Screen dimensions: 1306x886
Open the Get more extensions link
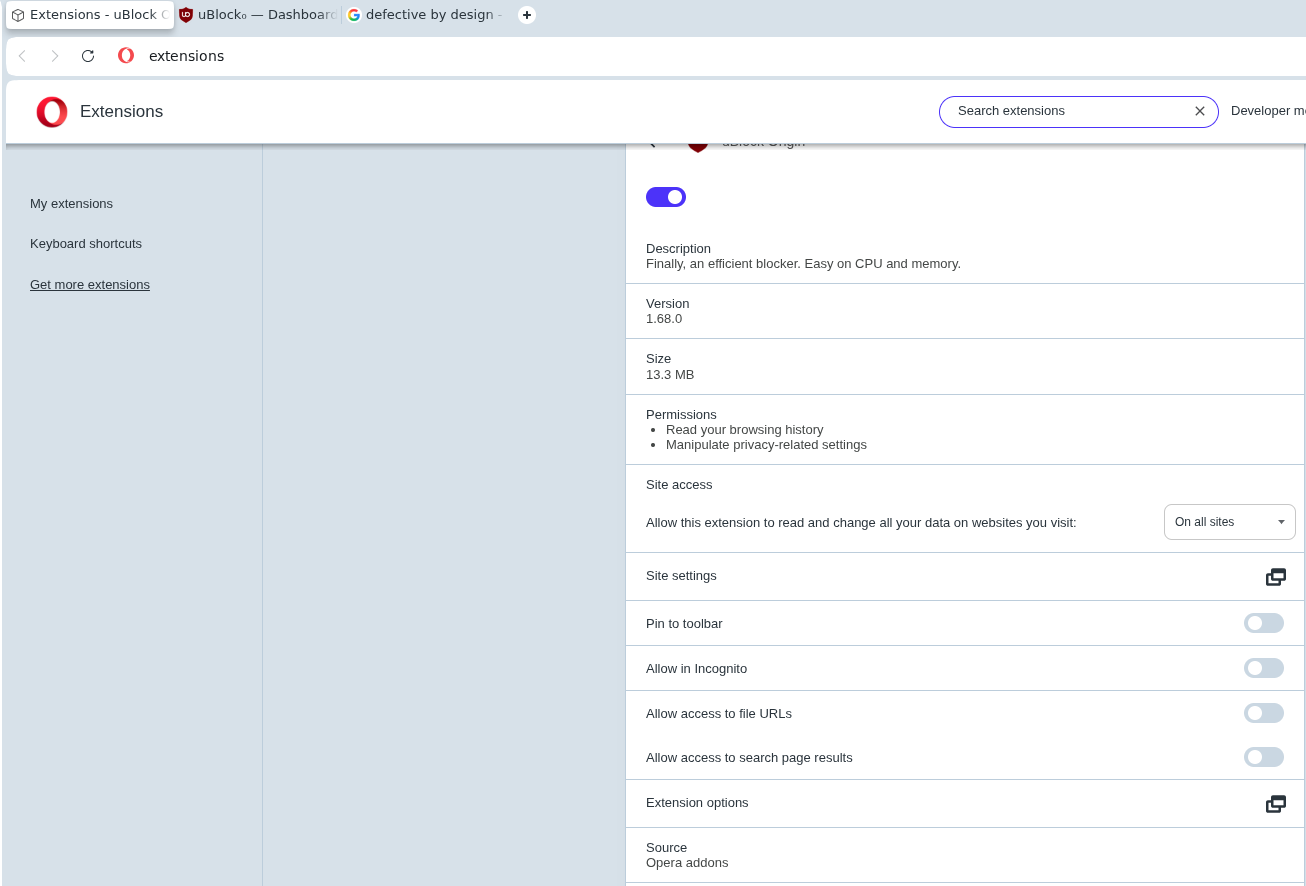click(90, 285)
